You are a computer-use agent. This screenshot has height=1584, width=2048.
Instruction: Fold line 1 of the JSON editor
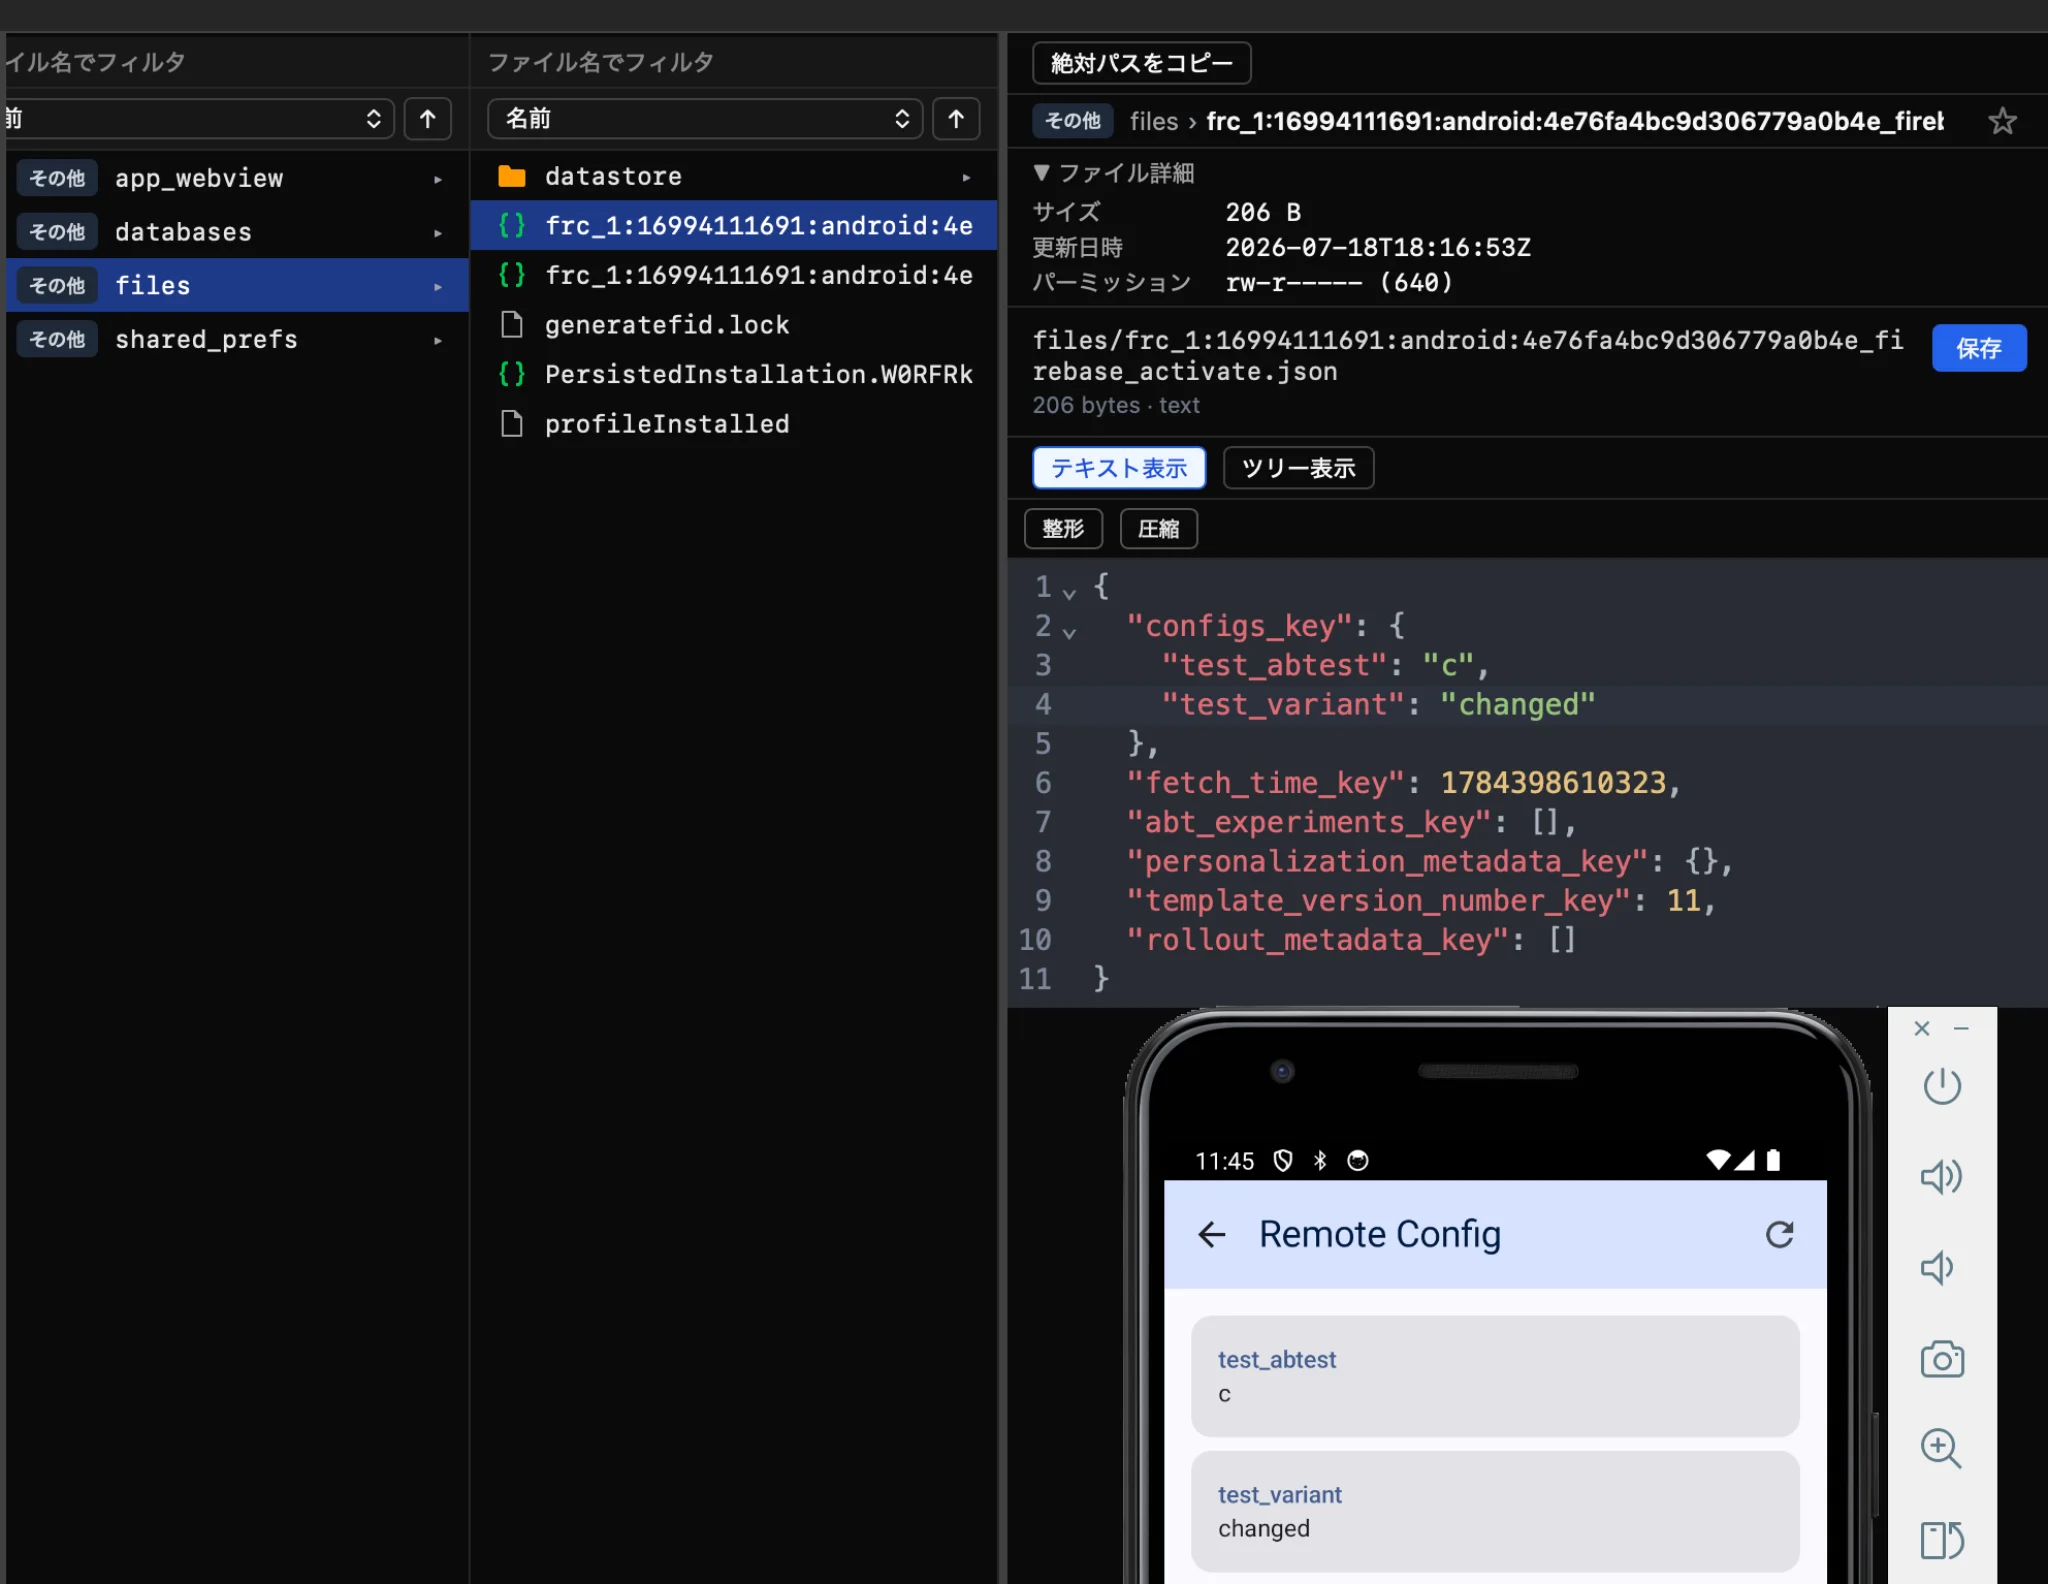click(1069, 593)
